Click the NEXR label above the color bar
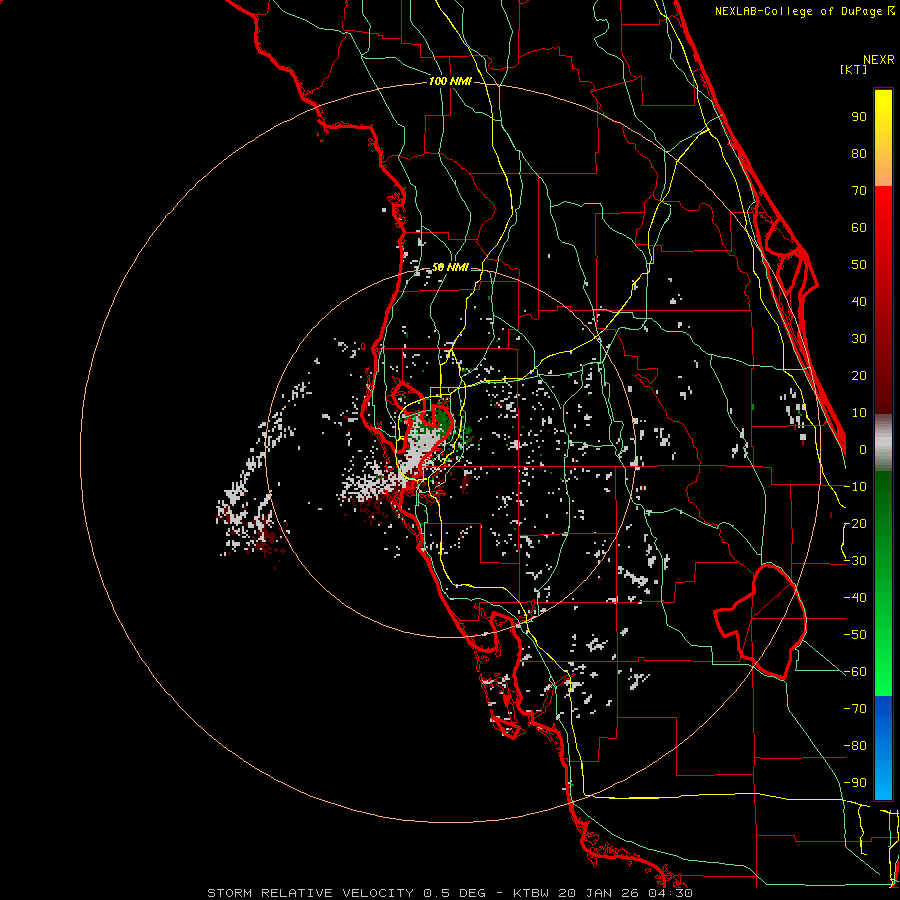Image resolution: width=900 pixels, height=900 pixels. [x=878, y=59]
